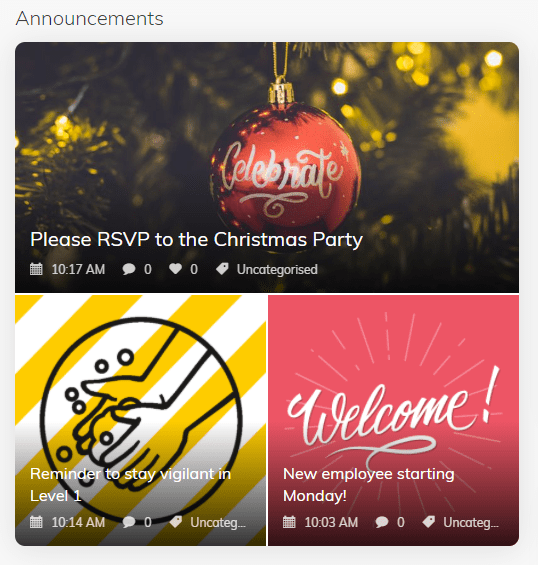Select truncated Uncateg... category on reminder post
The height and width of the screenshot is (565, 538).
[x=218, y=522]
